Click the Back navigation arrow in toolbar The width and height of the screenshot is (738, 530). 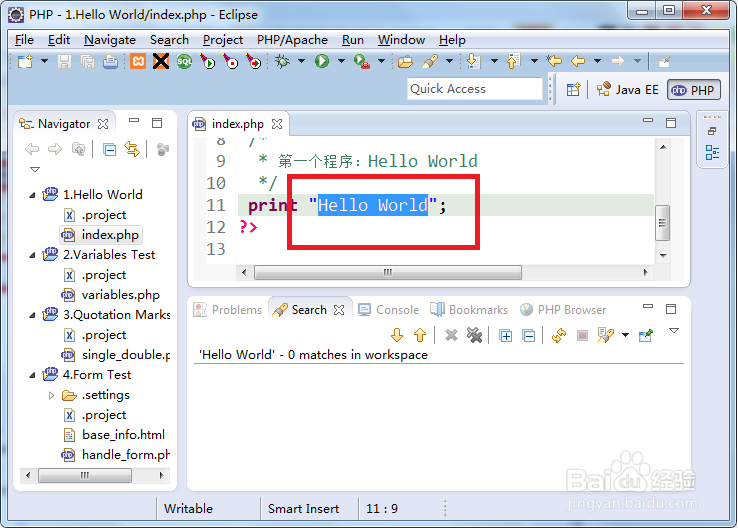point(578,61)
